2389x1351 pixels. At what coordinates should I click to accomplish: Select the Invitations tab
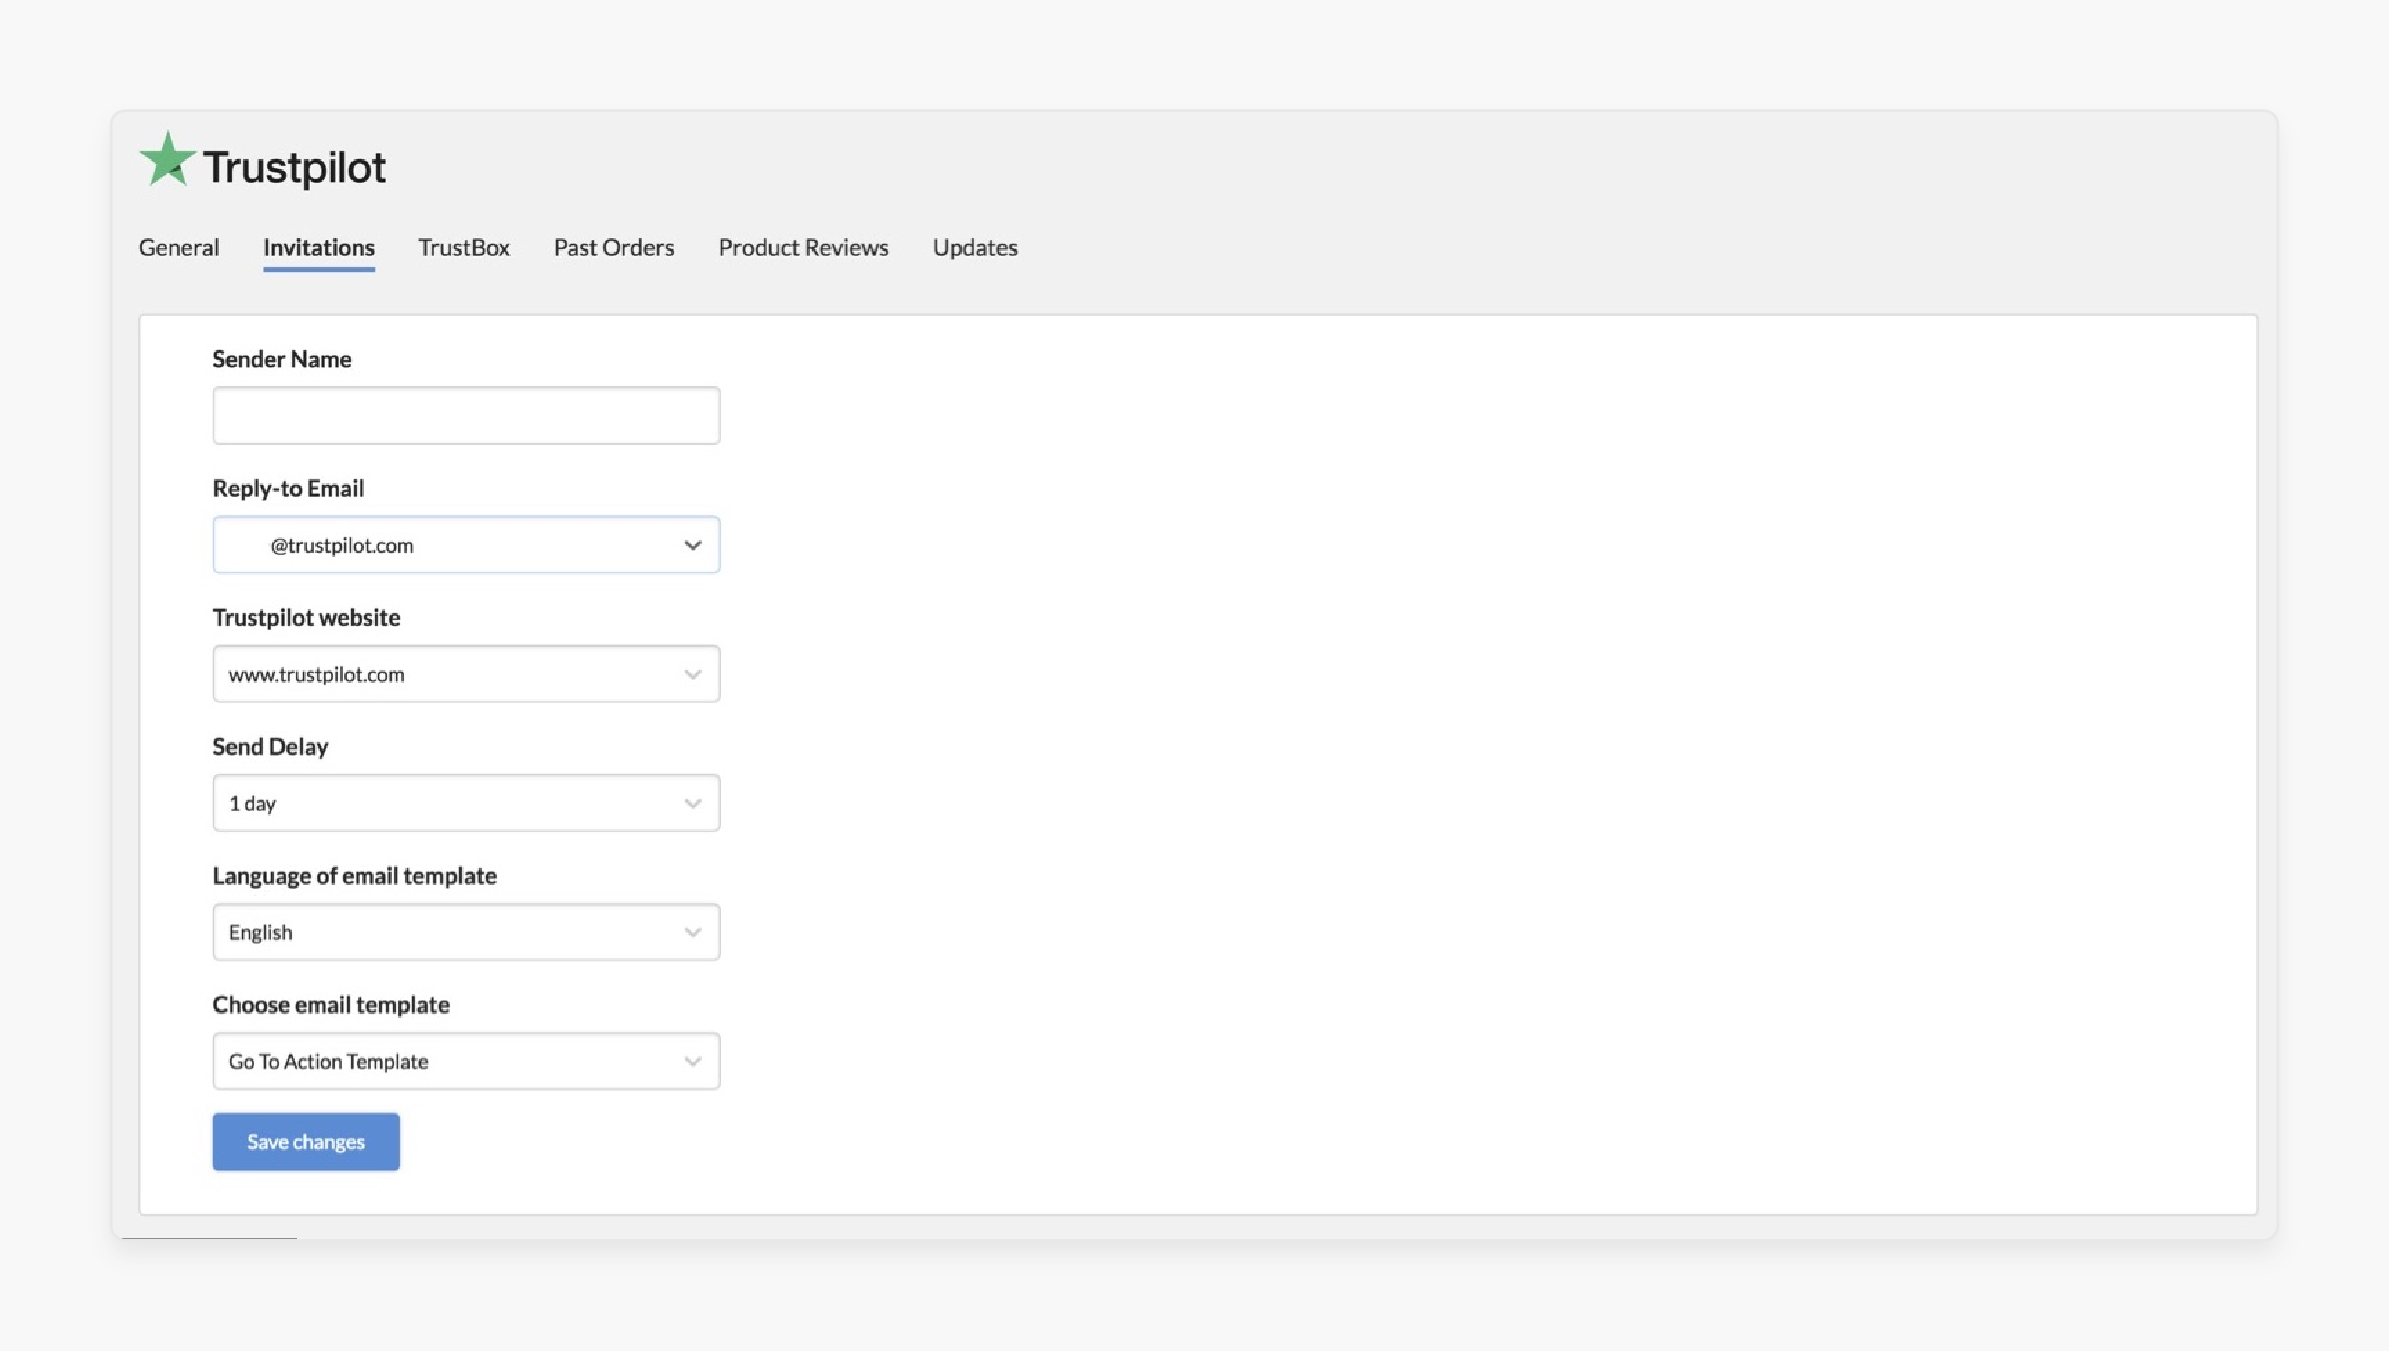[x=319, y=247]
